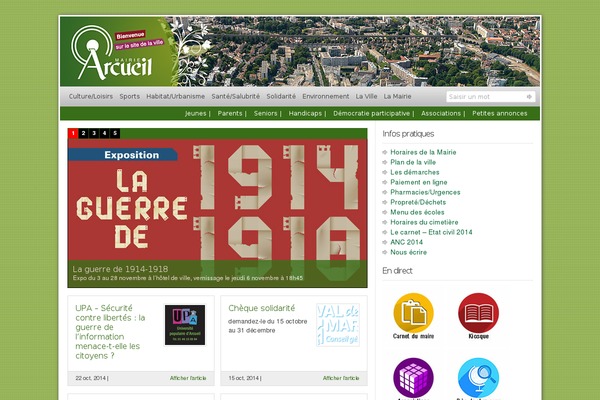Open Plan de la ville link
Screen dimensions: 600x400
(413, 162)
